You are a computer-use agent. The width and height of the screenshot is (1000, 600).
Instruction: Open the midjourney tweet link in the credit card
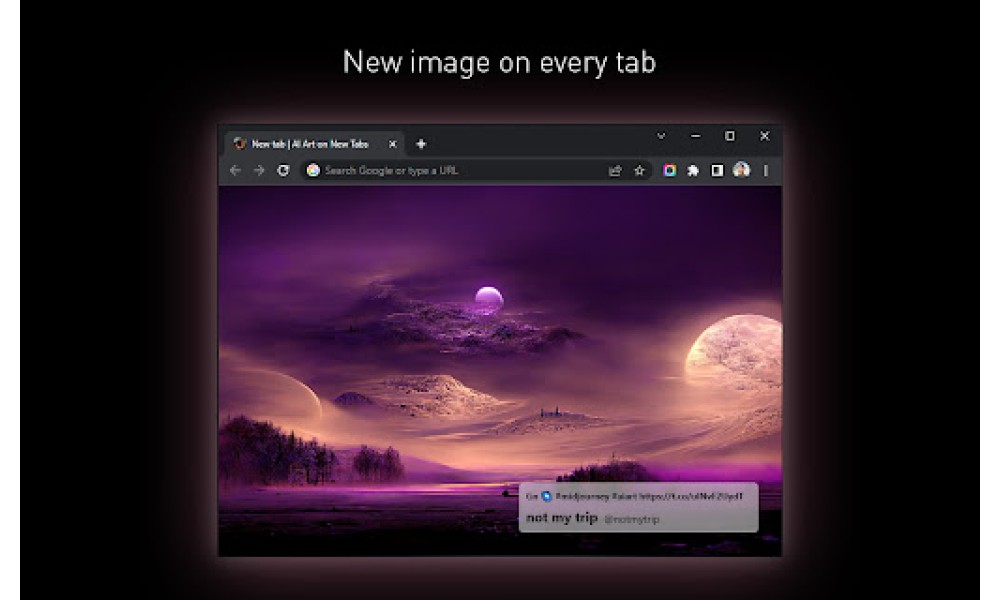[x=649, y=496]
